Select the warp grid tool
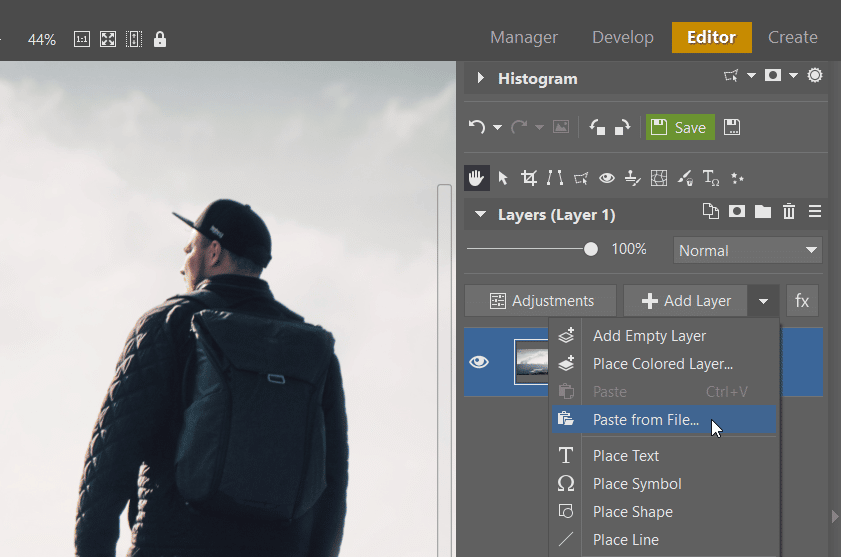Viewport: 841px width, 557px height. pyautogui.click(x=659, y=178)
